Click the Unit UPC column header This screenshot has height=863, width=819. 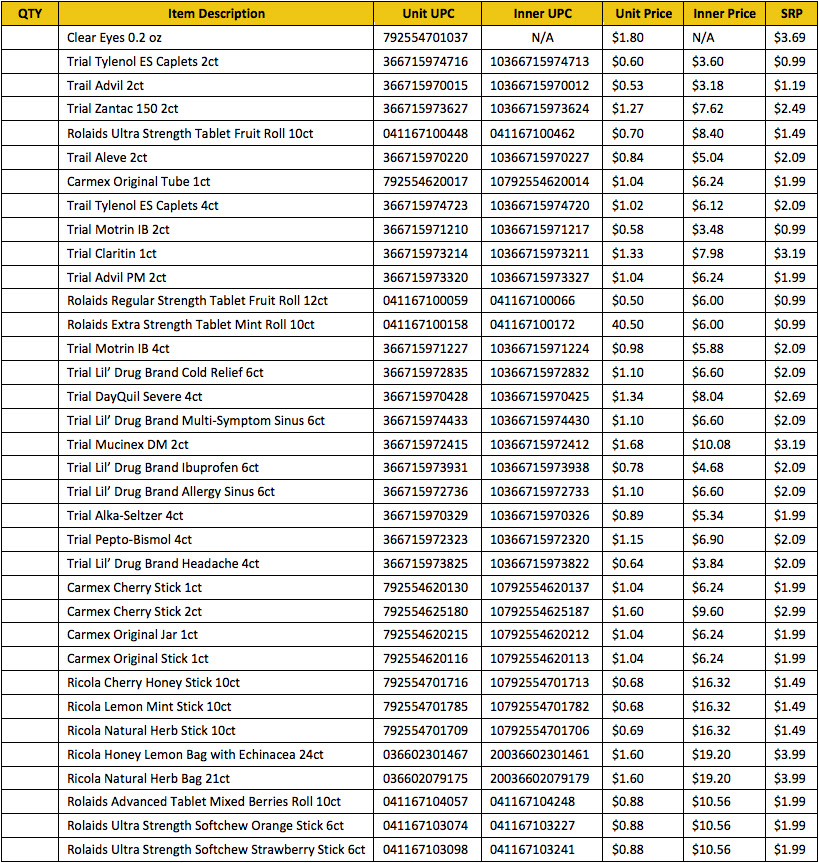428,14
